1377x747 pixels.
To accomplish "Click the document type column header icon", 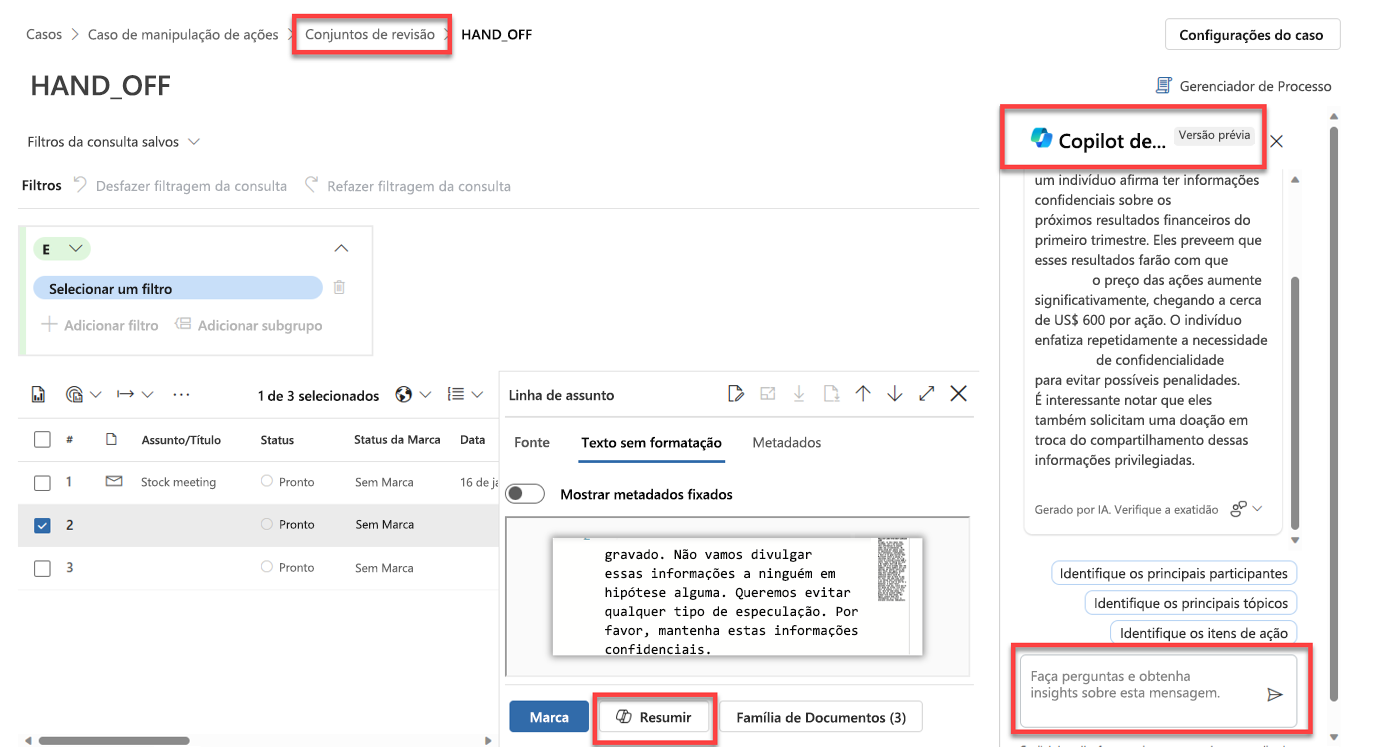I will click(x=112, y=439).
